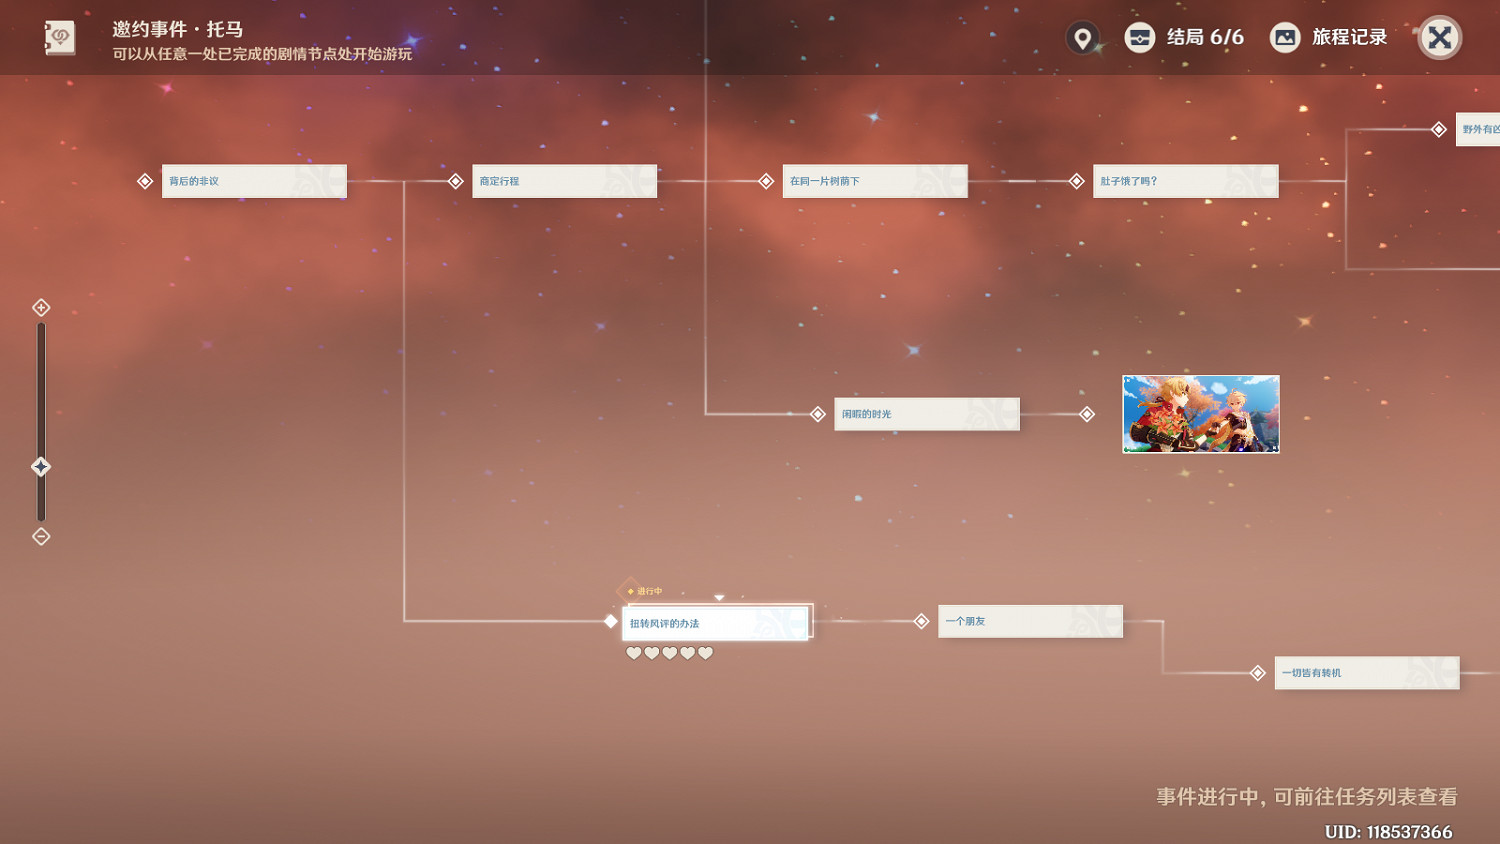The image size is (1500, 844).
Task: Open the 结局 6/6 endings chest icon
Action: [1139, 38]
